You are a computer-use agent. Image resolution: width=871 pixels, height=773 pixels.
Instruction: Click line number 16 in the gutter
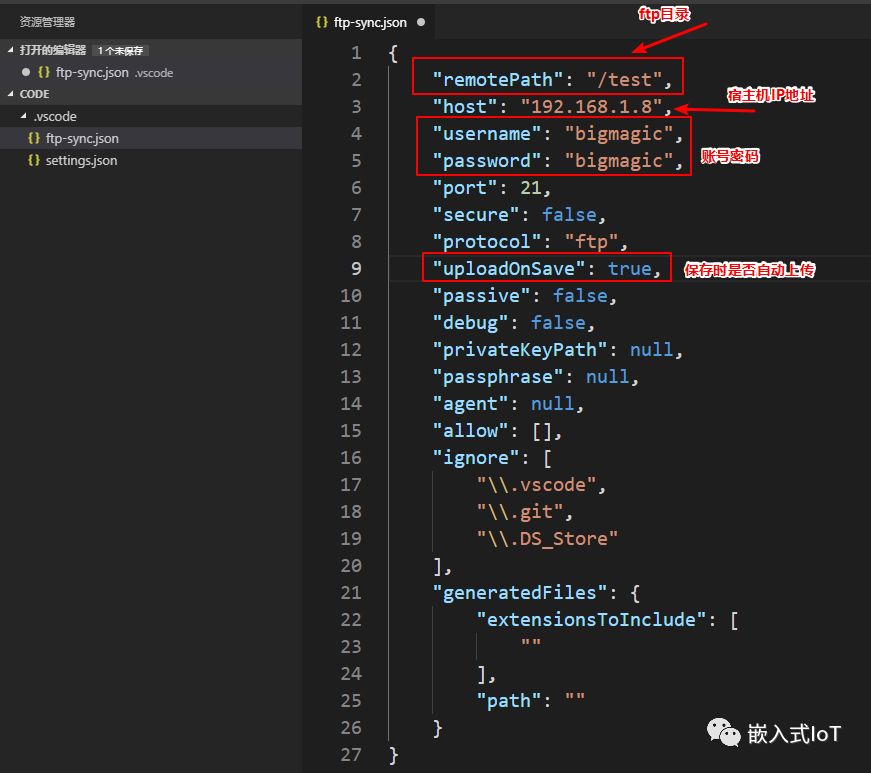coord(350,458)
